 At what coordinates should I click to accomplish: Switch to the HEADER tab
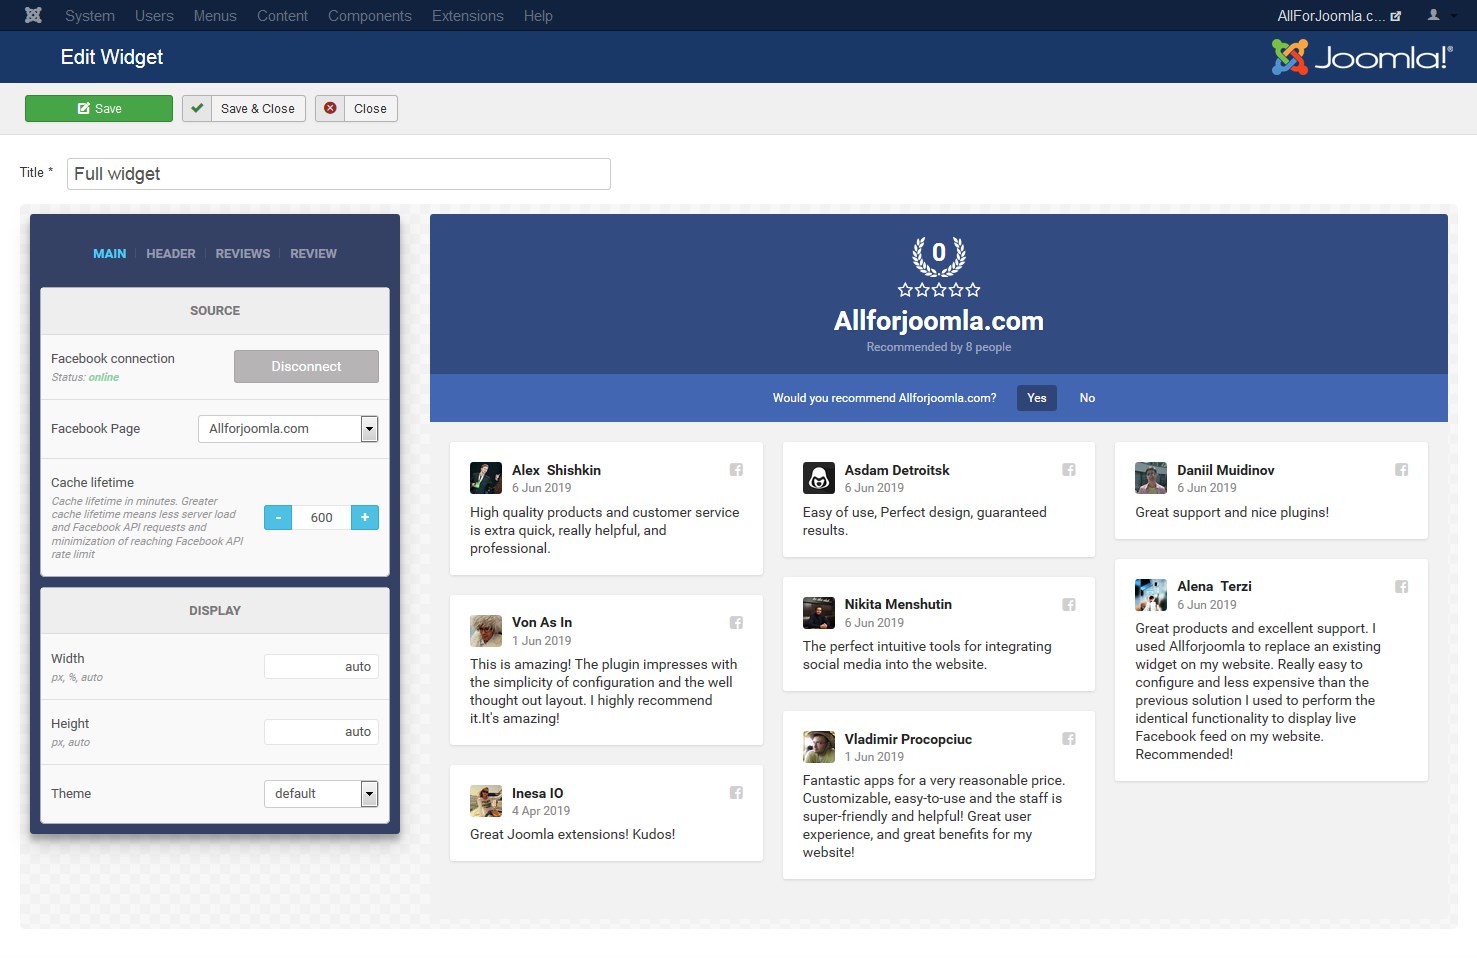(171, 254)
